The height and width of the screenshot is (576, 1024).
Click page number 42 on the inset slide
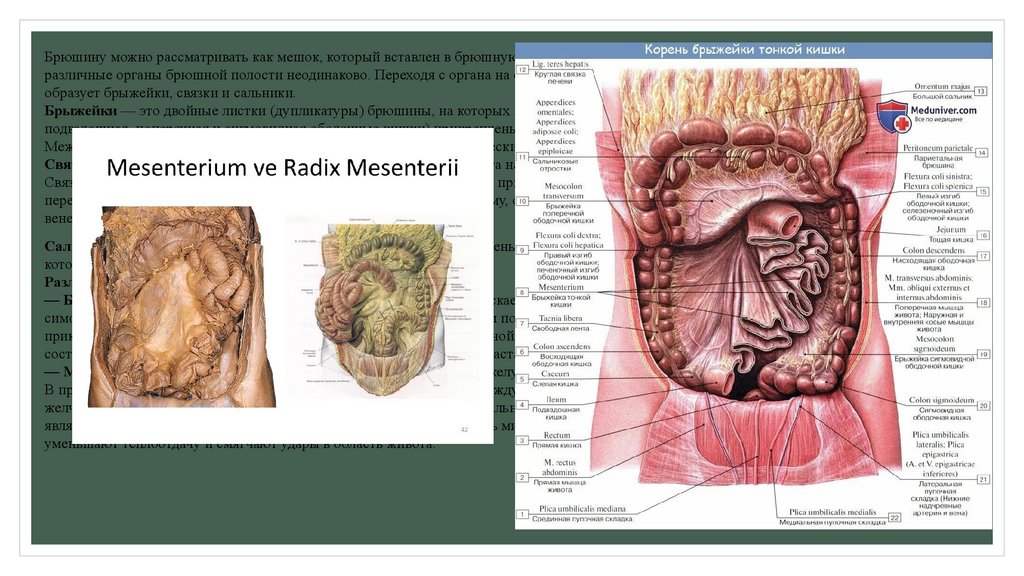tap(463, 429)
